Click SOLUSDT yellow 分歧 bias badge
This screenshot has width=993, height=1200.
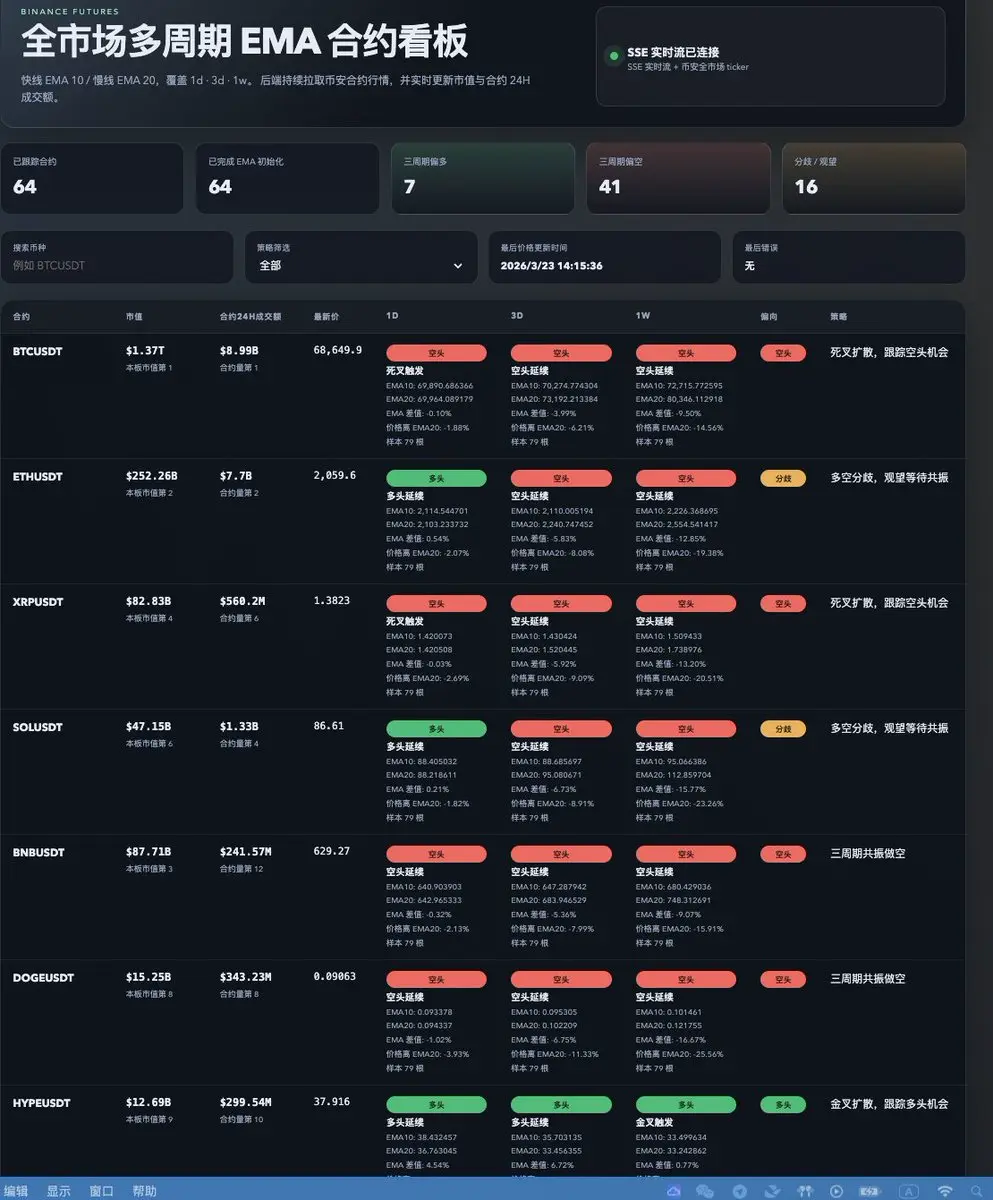click(x=783, y=729)
